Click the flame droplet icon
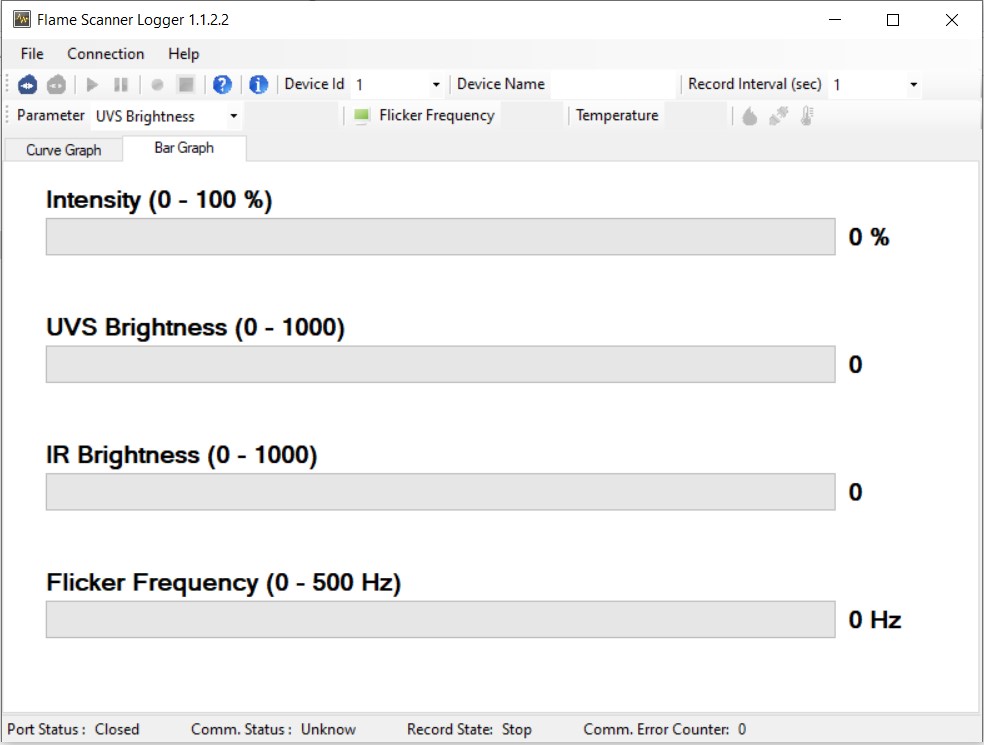 pyautogui.click(x=750, y=116)
